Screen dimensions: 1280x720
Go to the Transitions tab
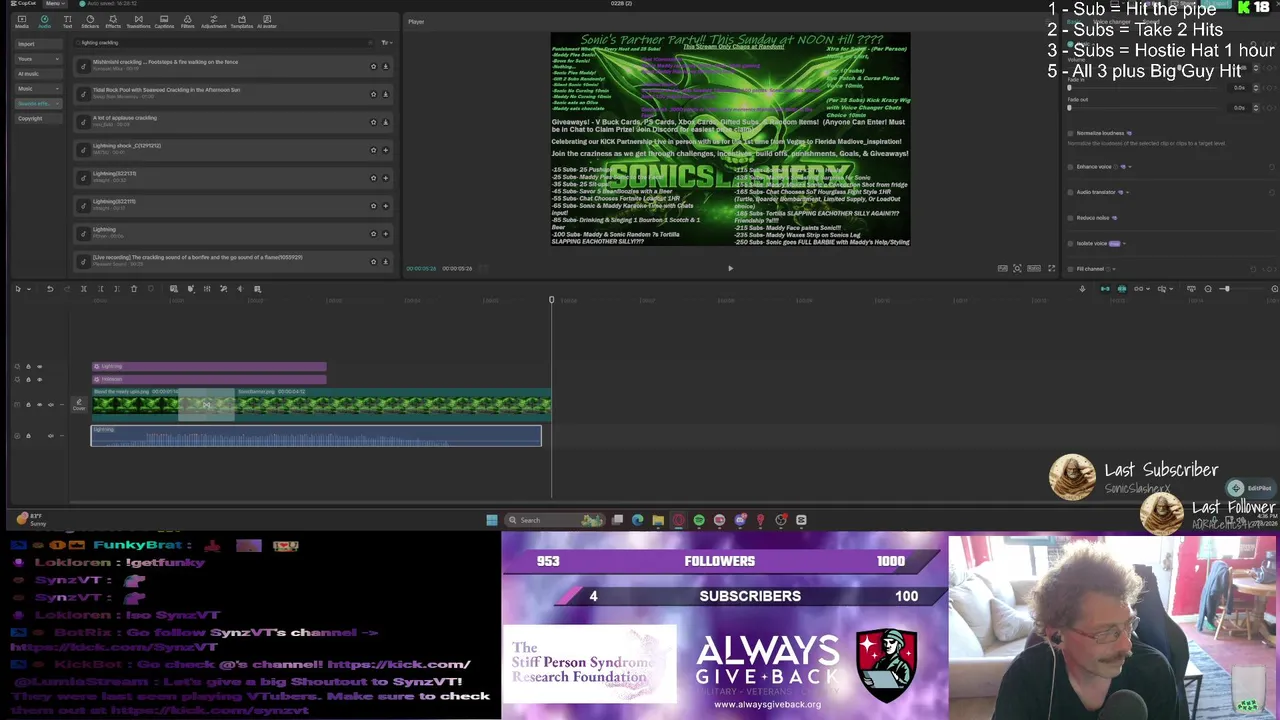click(138, 21)
